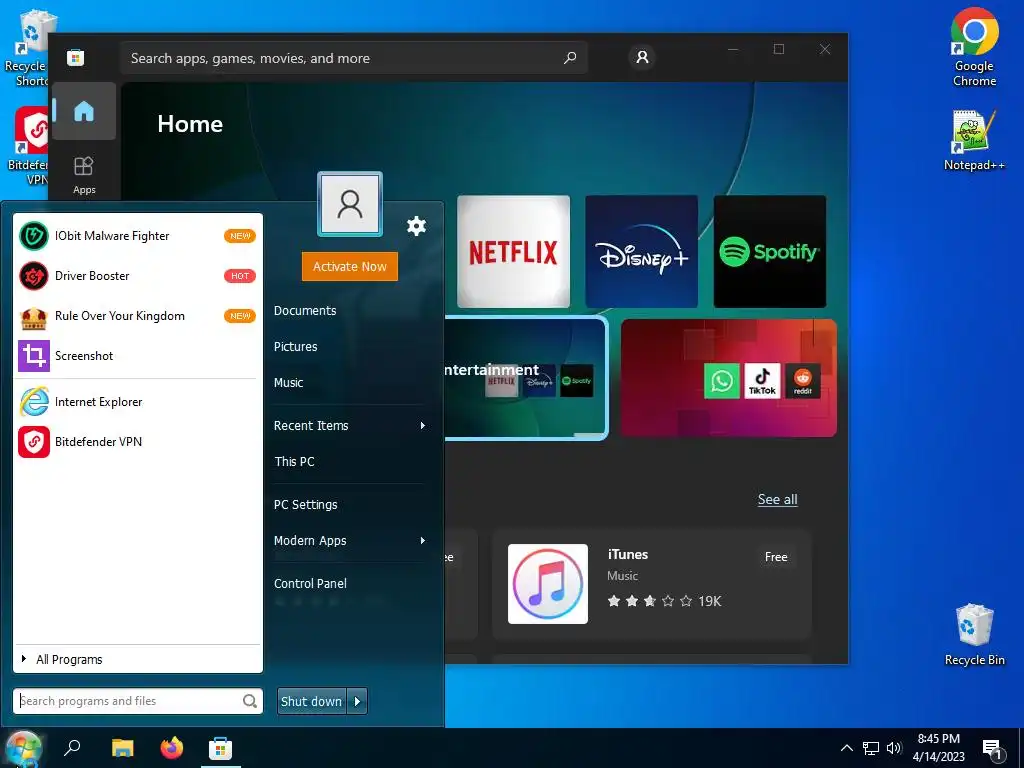Open the Recycle Bin on the desktop

[974, 635]
